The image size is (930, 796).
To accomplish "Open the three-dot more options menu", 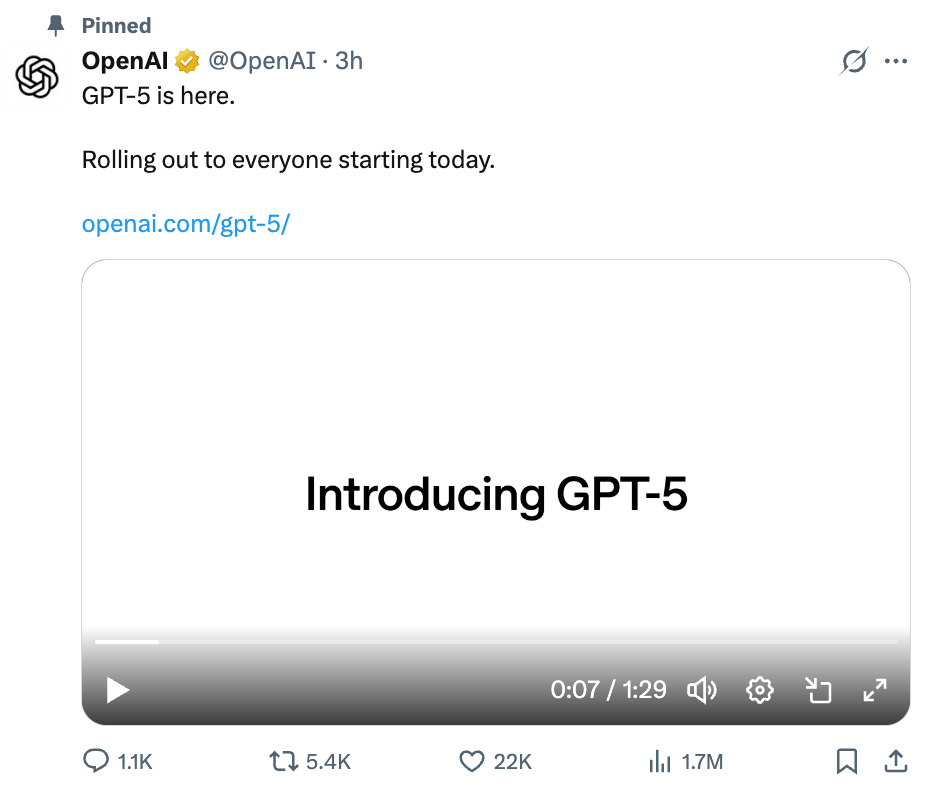I will (x=896, y=62).
